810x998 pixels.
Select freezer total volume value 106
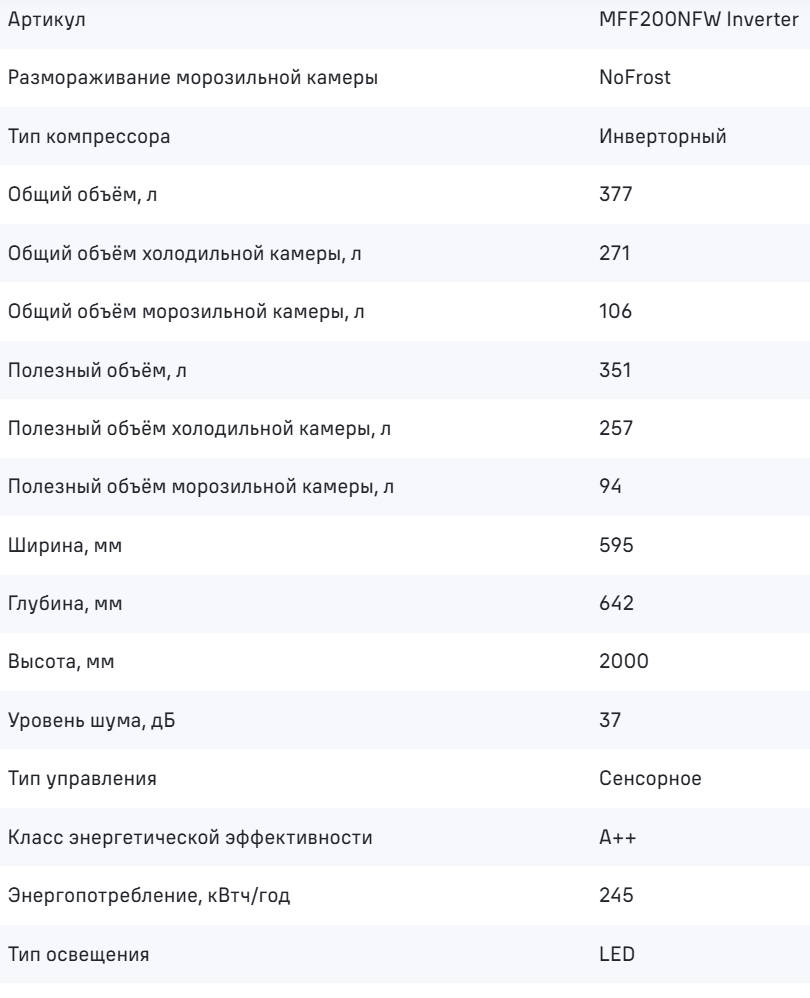(x=615, y=311)
